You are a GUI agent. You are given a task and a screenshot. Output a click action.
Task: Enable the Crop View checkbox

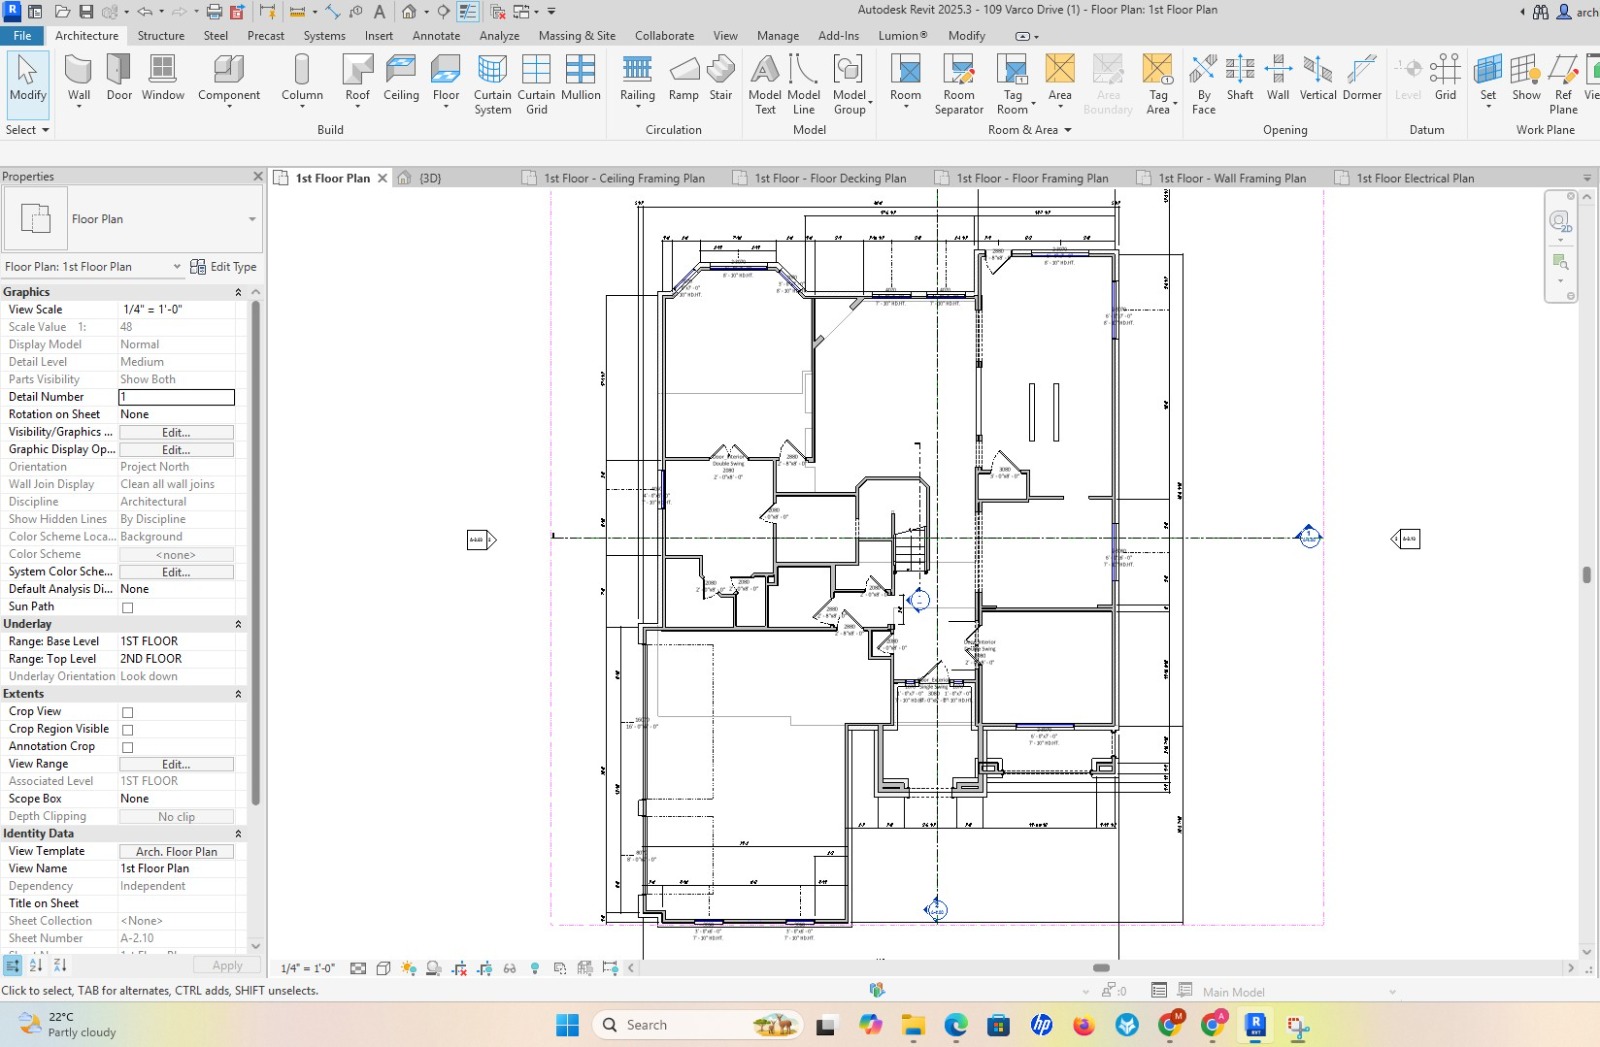pyautogui.click(x=127, y=712)
